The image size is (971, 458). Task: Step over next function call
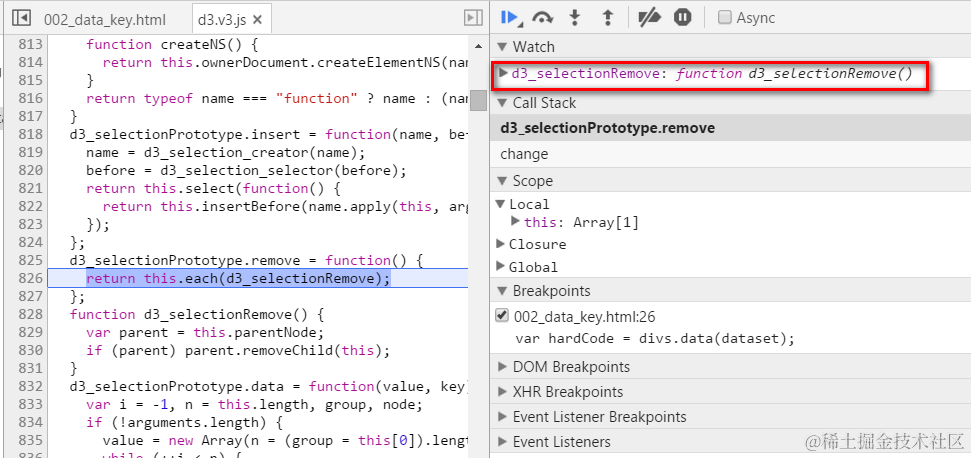542,18
